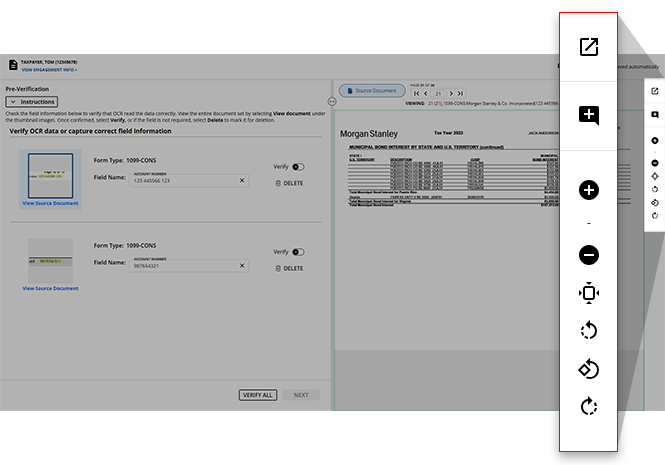Select the first 1099-CONS field thumbnail

[50, 176]
